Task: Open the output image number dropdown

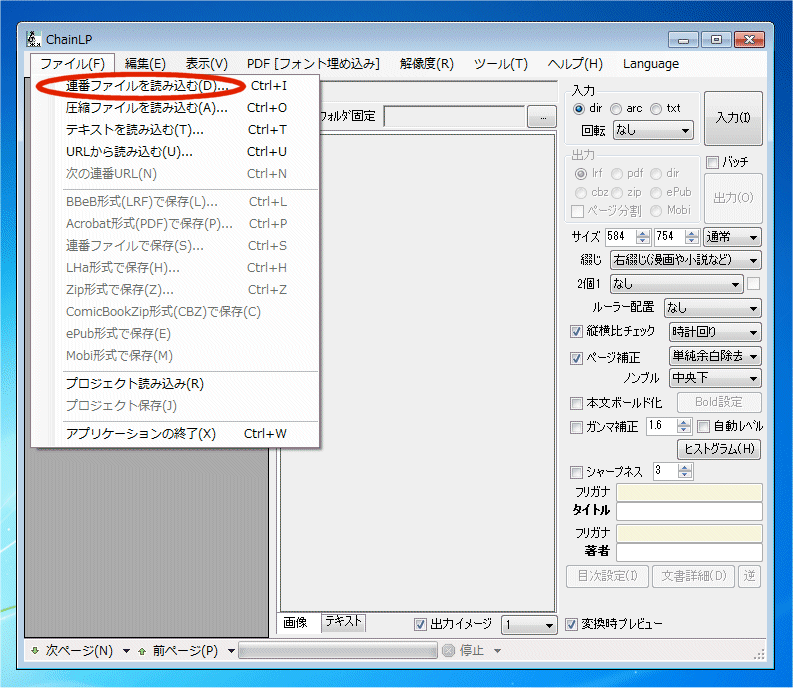Action: tap(529, 625)
